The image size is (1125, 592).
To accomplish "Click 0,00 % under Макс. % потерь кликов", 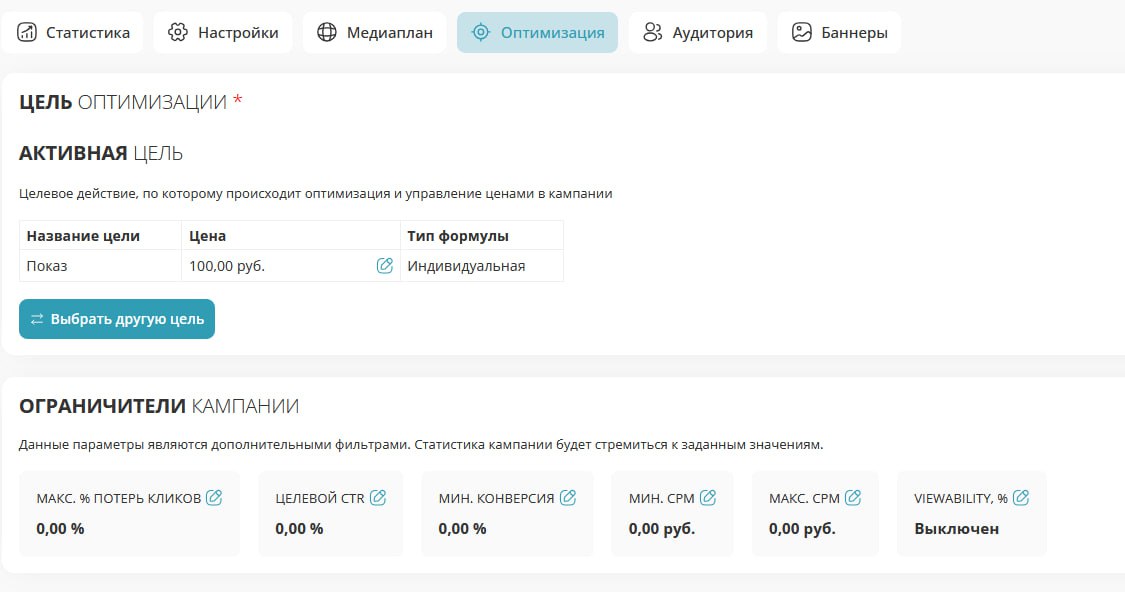I will tap(60, 529).
